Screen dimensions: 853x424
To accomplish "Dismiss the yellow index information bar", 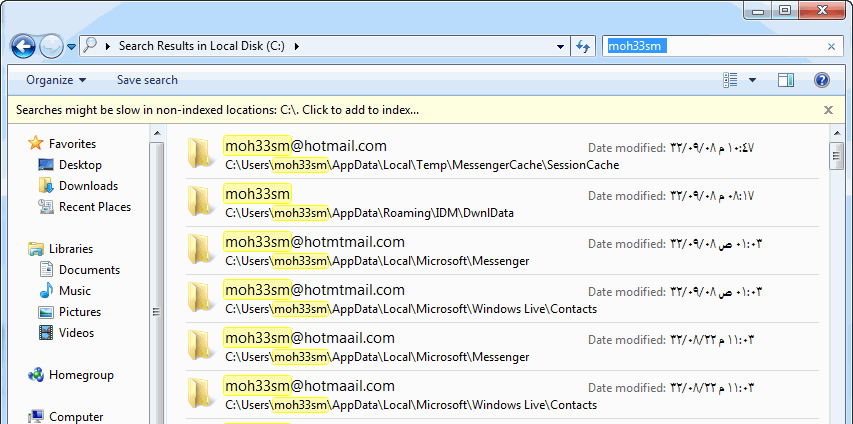I will (829, 110).
